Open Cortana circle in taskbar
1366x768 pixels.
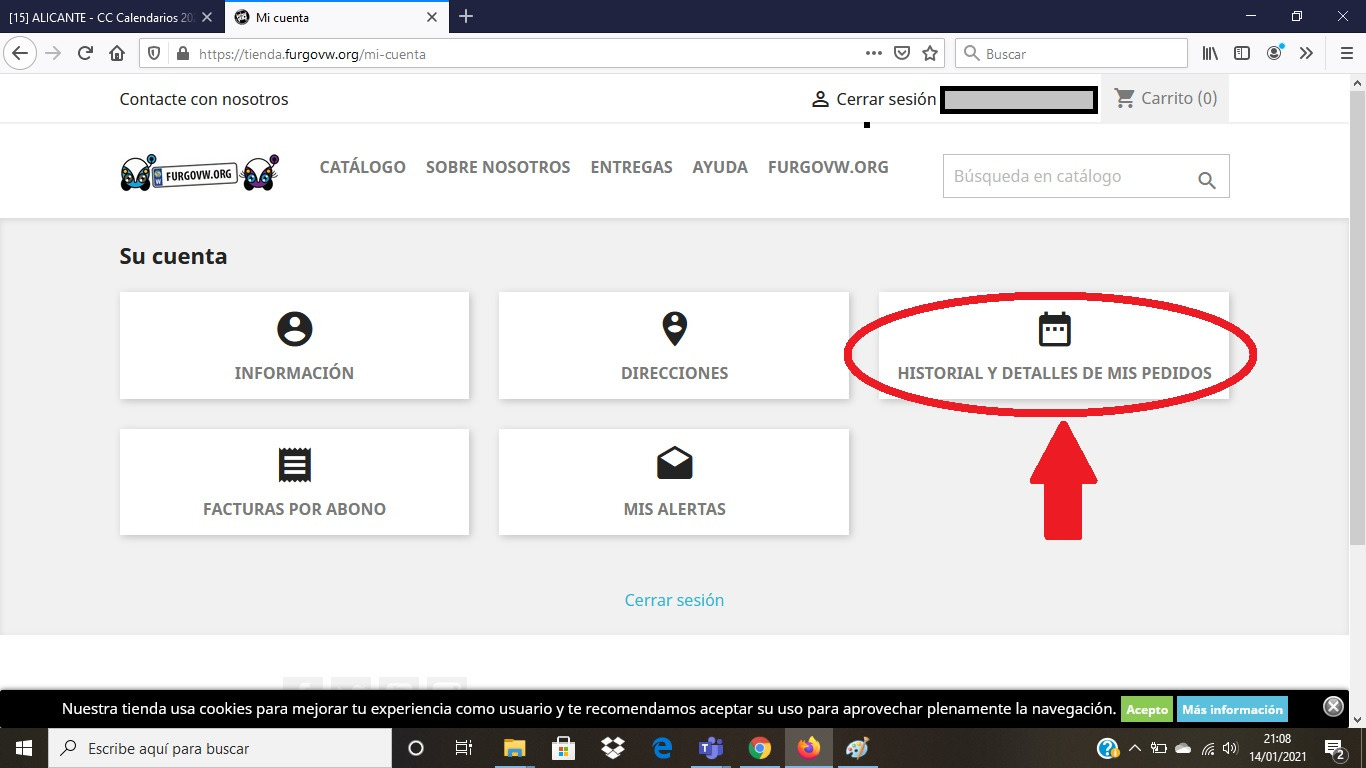click(416, 748)
